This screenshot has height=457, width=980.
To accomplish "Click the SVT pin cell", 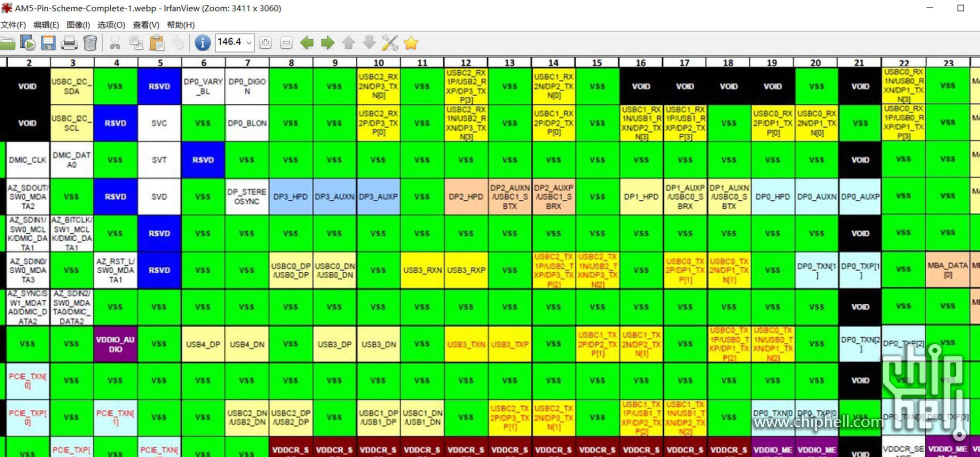I will point(159,160).
